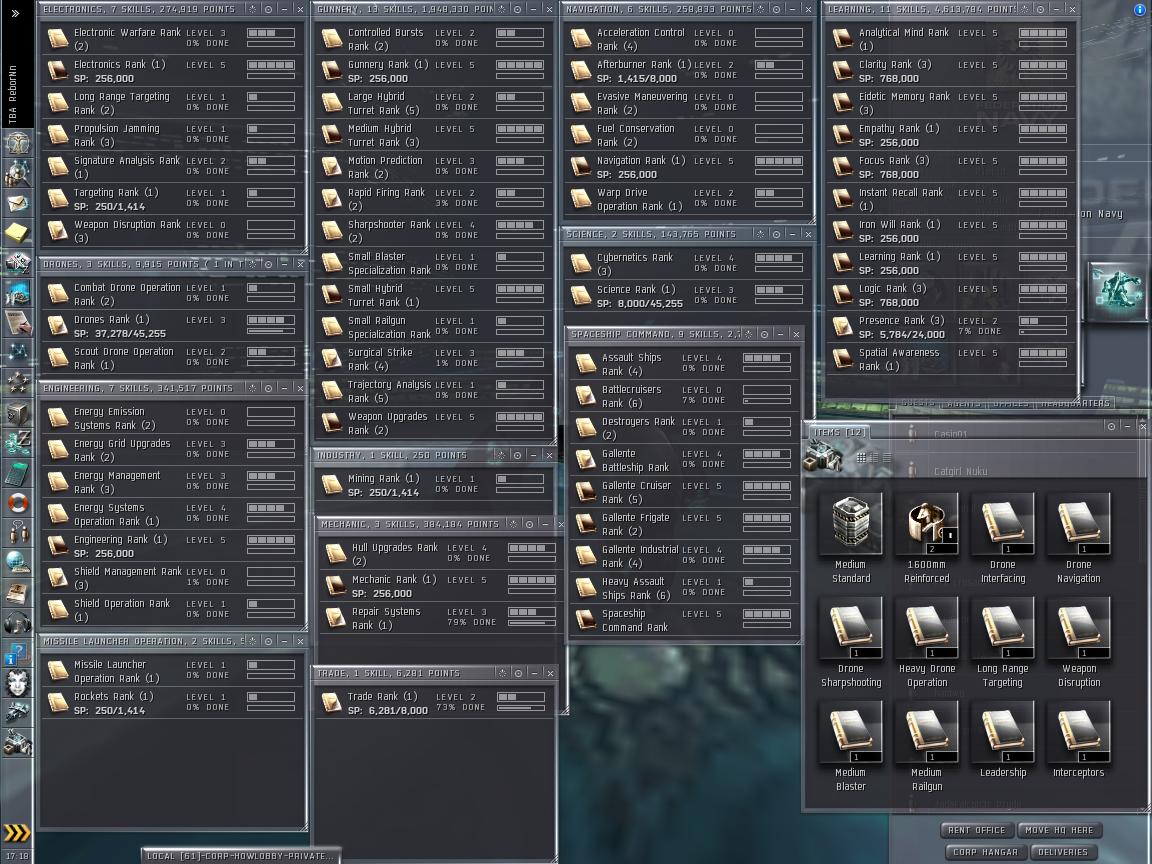Open the lifebuoy help sidebar icon

(17, 503)
